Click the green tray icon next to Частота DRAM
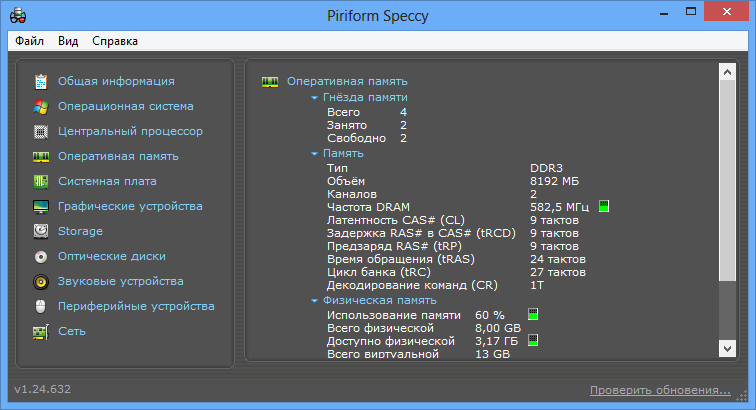Screen dimensions: 756x410 604,206
